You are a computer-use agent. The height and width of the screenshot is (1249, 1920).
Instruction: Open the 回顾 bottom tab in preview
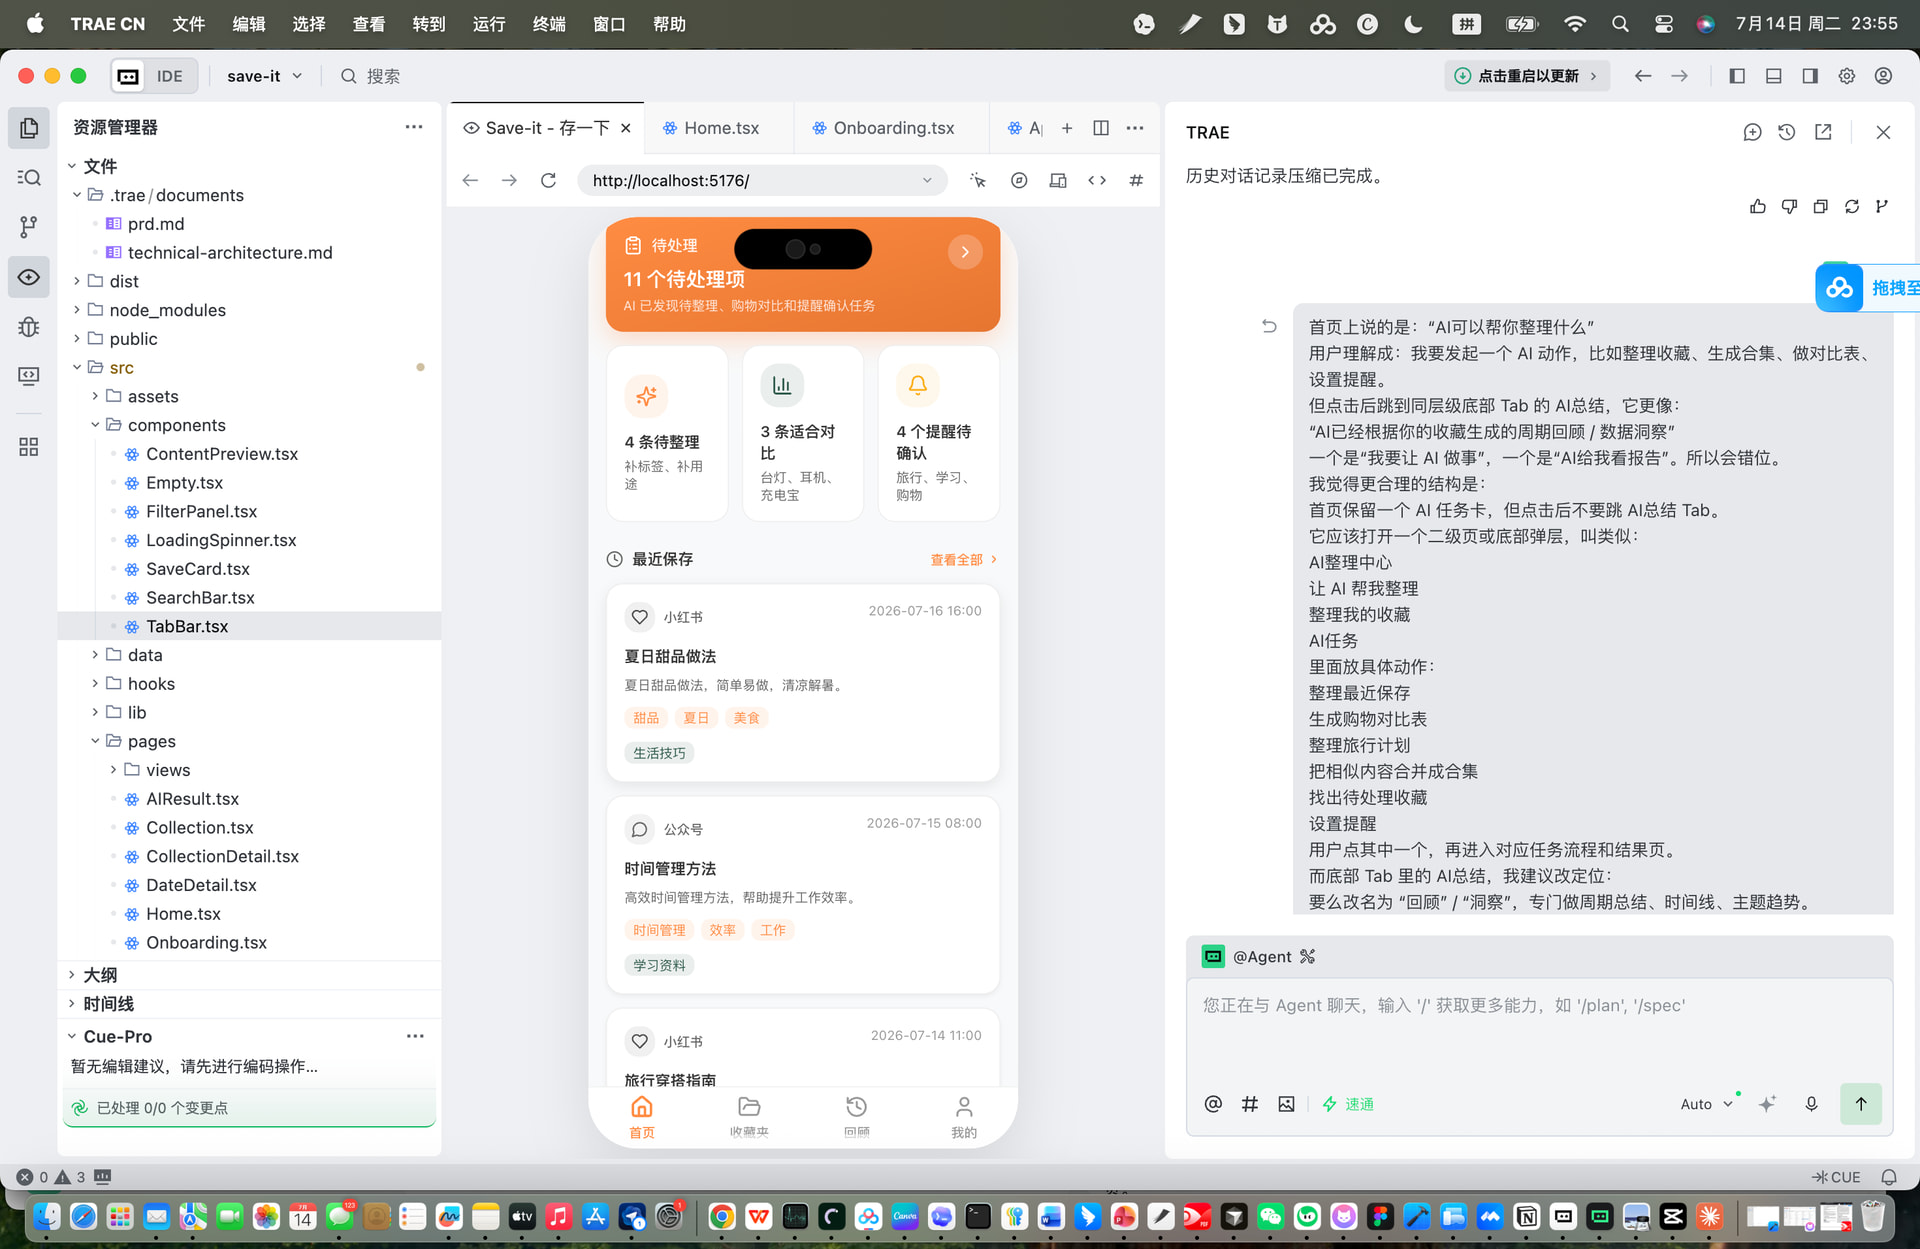[x=857, y=1117]
